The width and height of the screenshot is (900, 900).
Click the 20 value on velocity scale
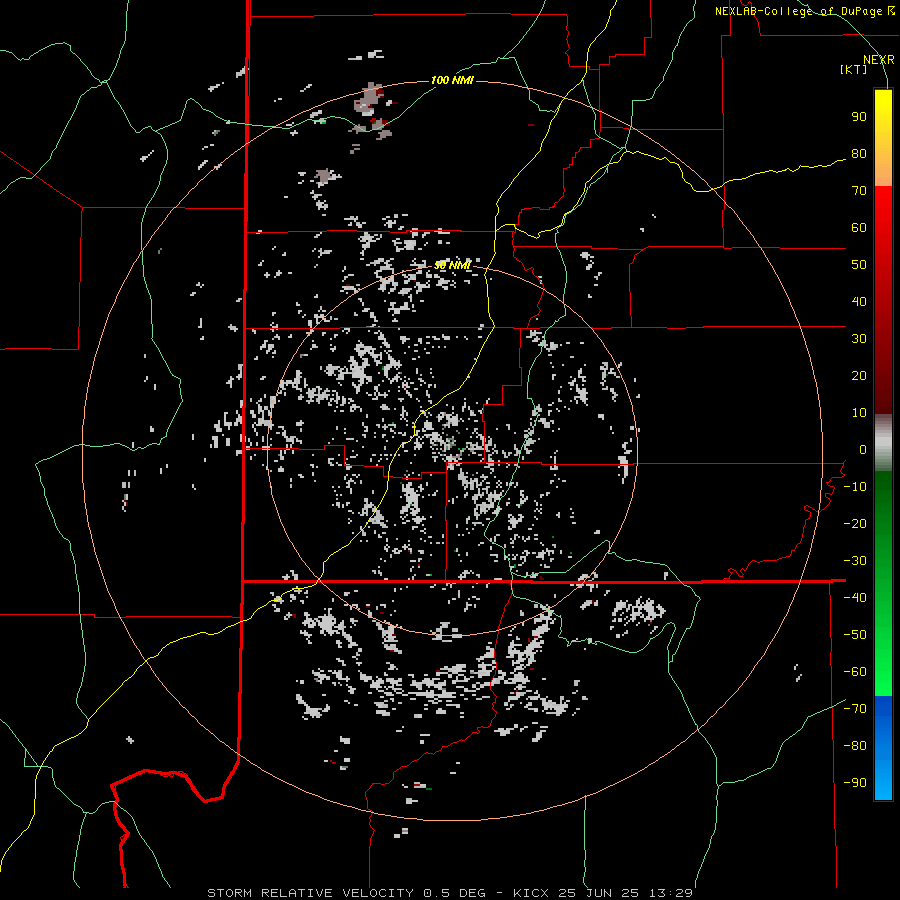tap(859, 375)
